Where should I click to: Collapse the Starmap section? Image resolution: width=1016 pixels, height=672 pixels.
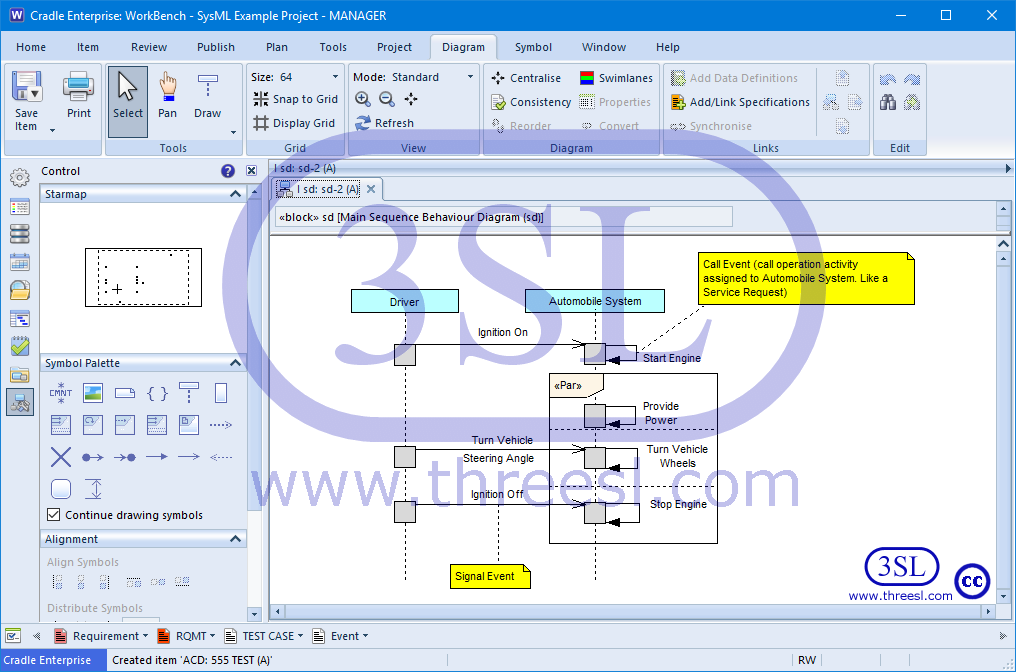coord(235,194)
